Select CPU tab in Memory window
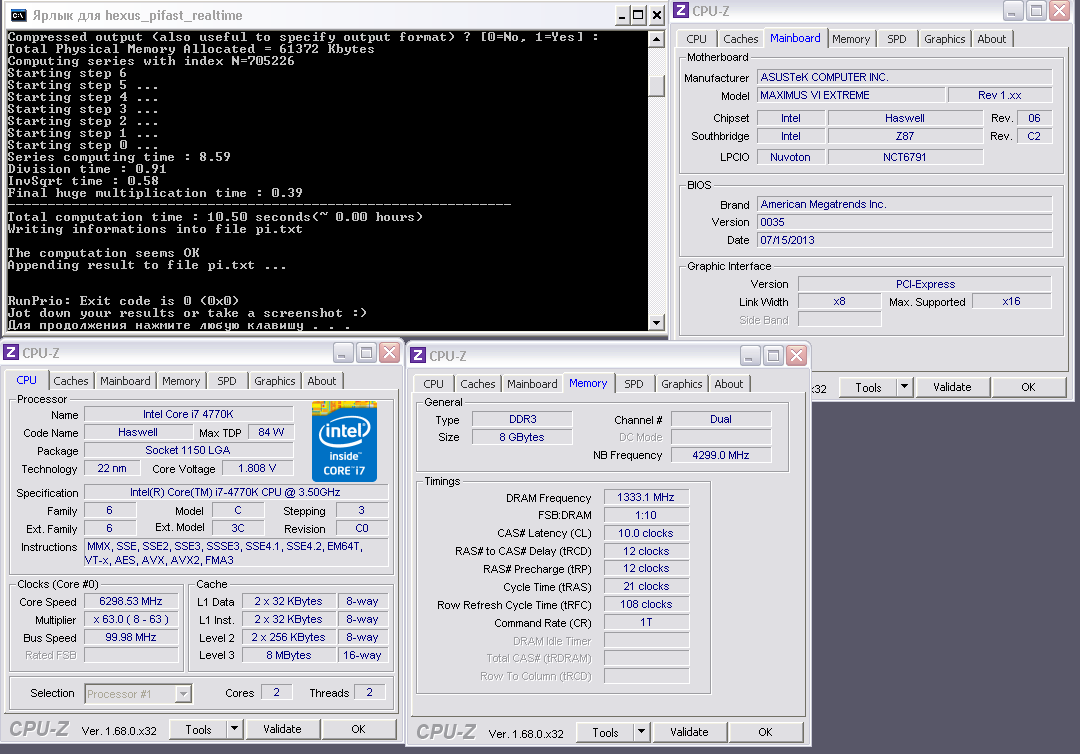 click(433, 384)
